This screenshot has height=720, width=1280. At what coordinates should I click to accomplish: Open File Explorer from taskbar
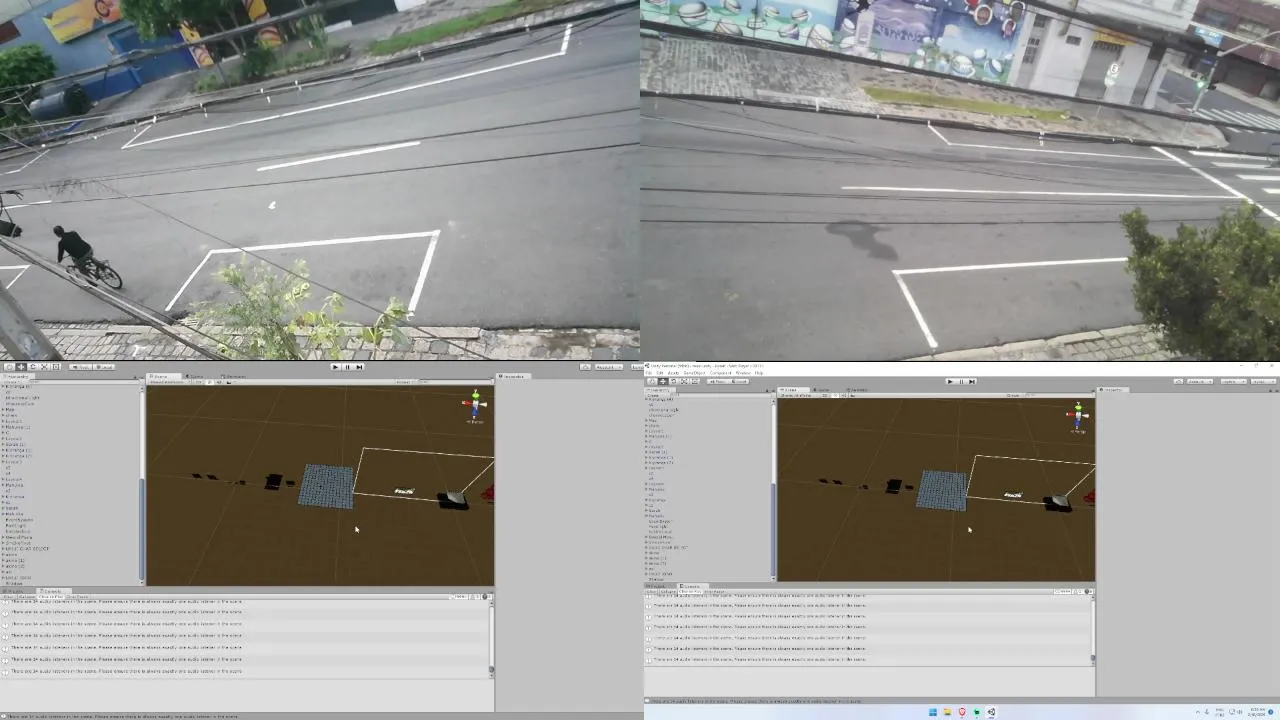[947, 712]
